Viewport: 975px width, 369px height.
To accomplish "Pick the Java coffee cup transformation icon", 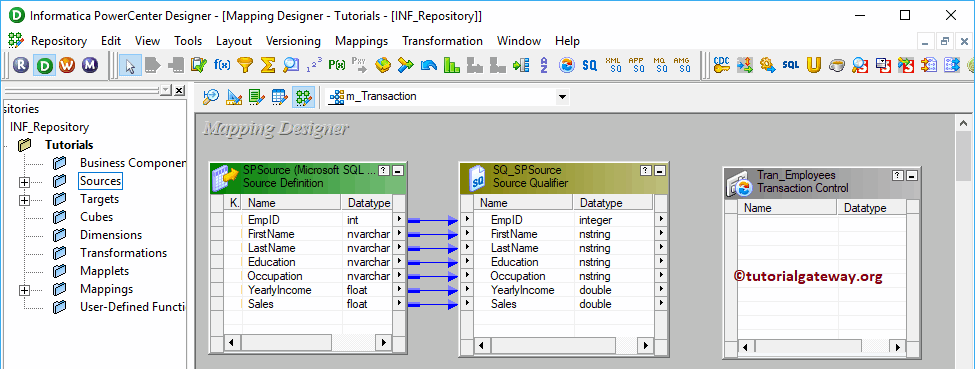I will pos(836,65).
